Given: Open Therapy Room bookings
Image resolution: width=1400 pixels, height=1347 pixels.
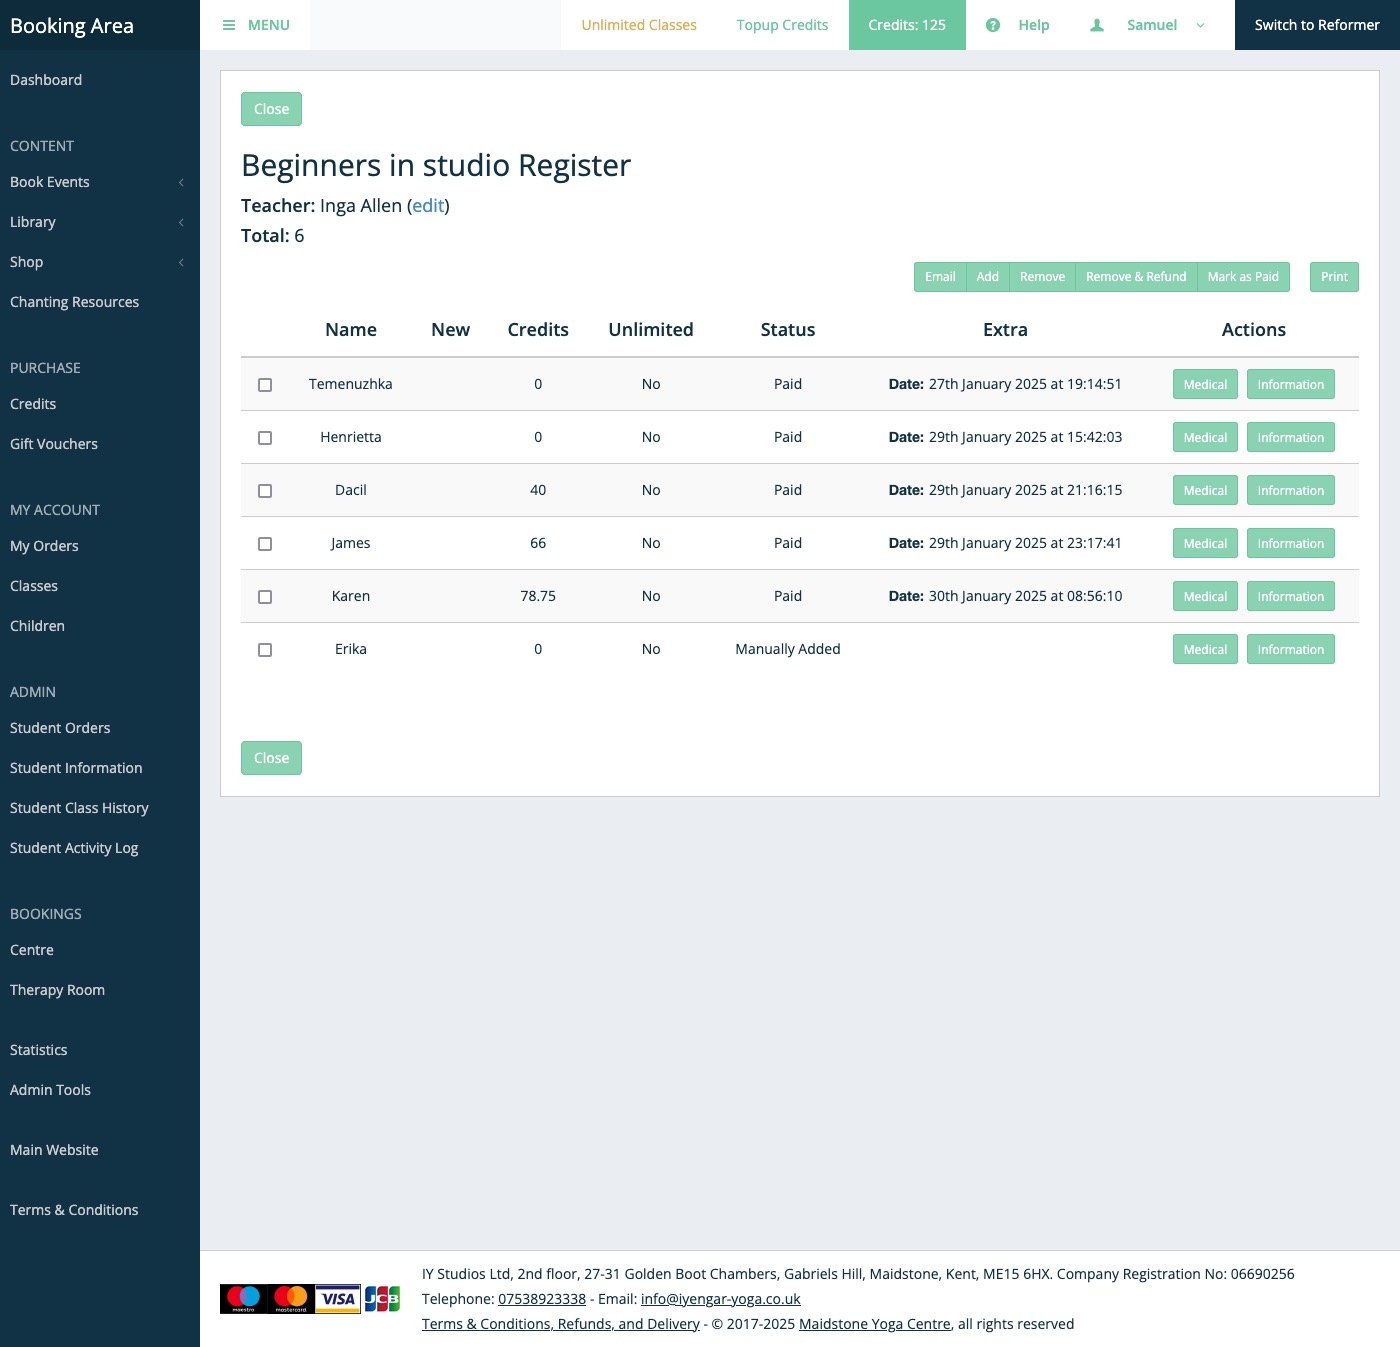Looking at the screenshot, I should tap(57, 990).
